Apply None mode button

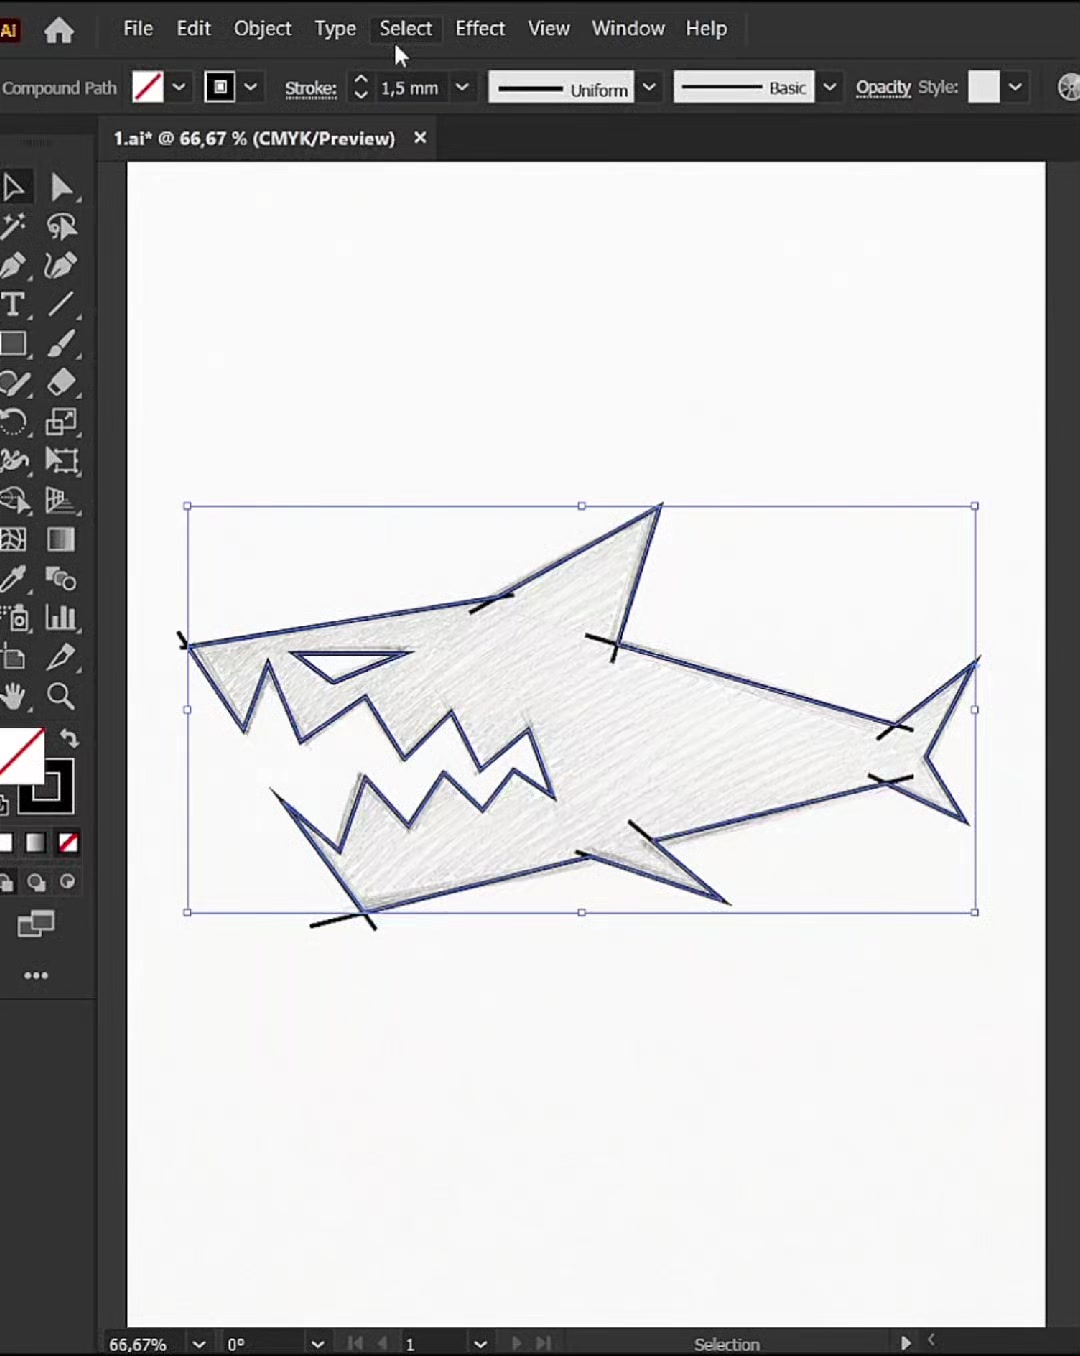tap(68, 843)
